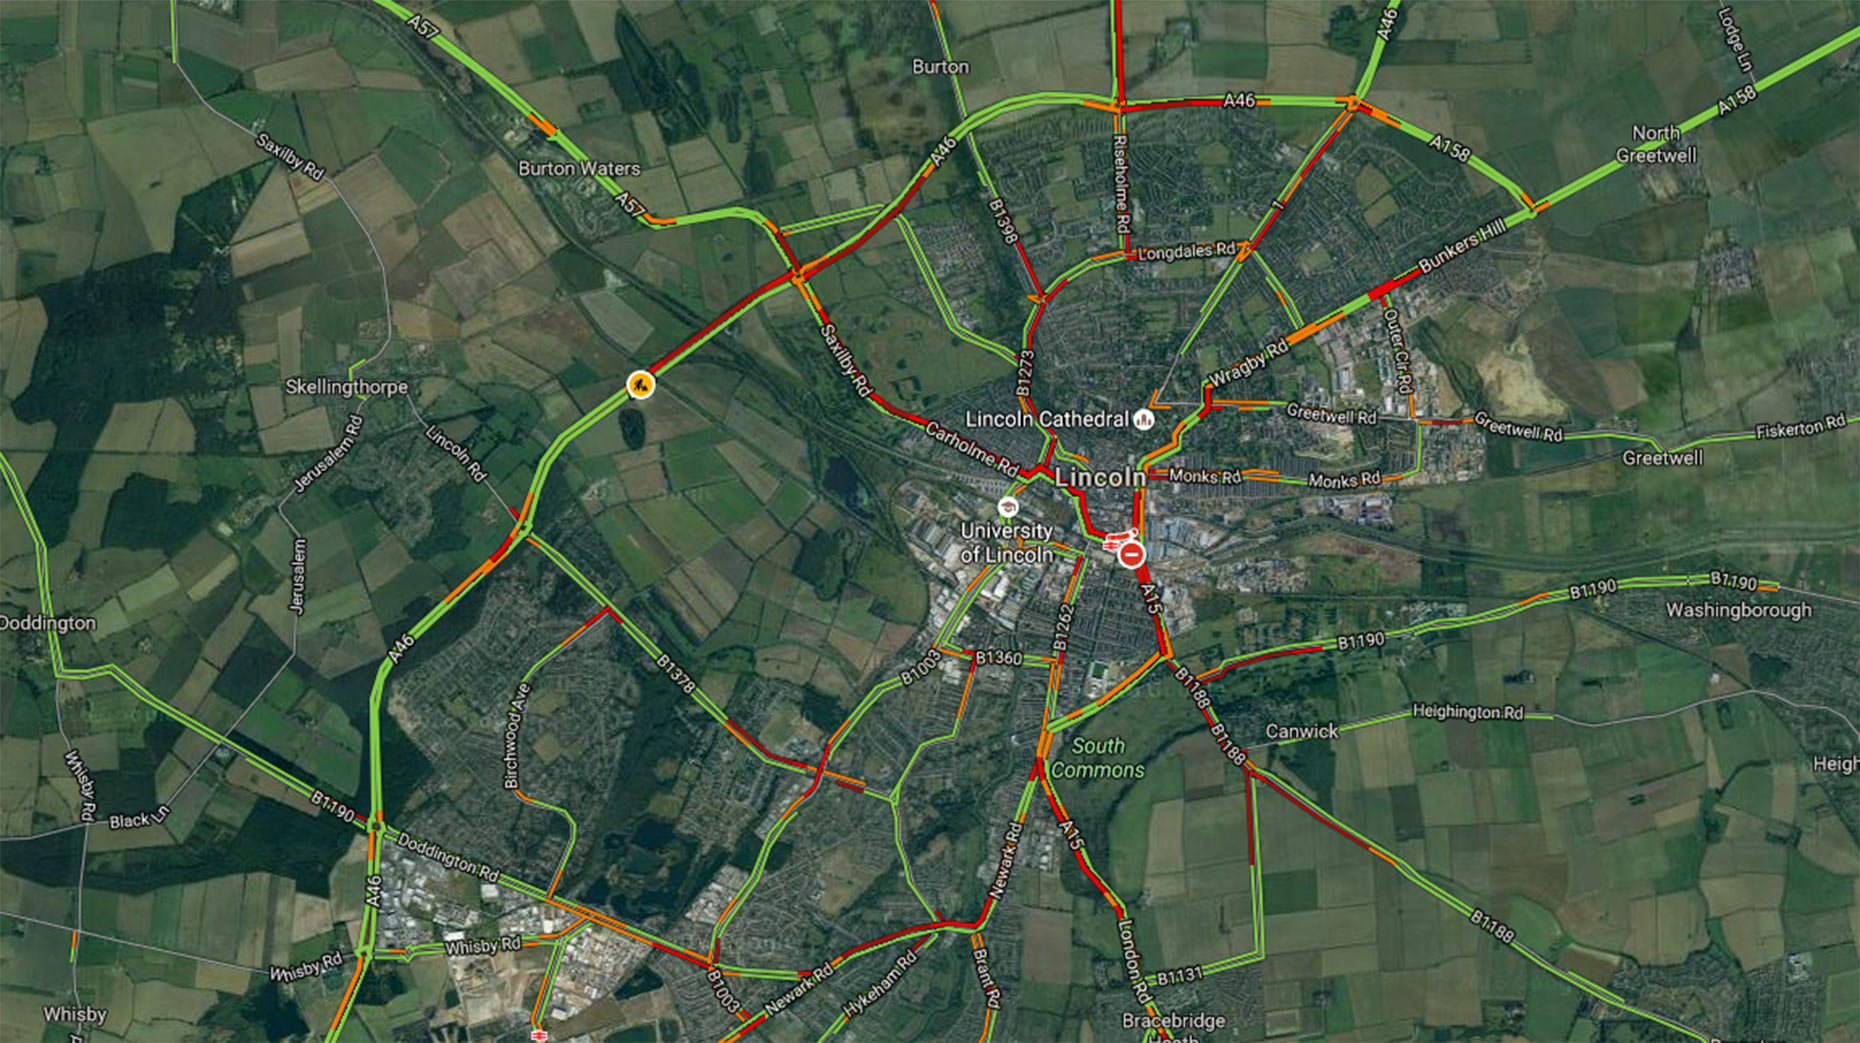Click the Lincoln city name label

click(x=1100, y=478)
